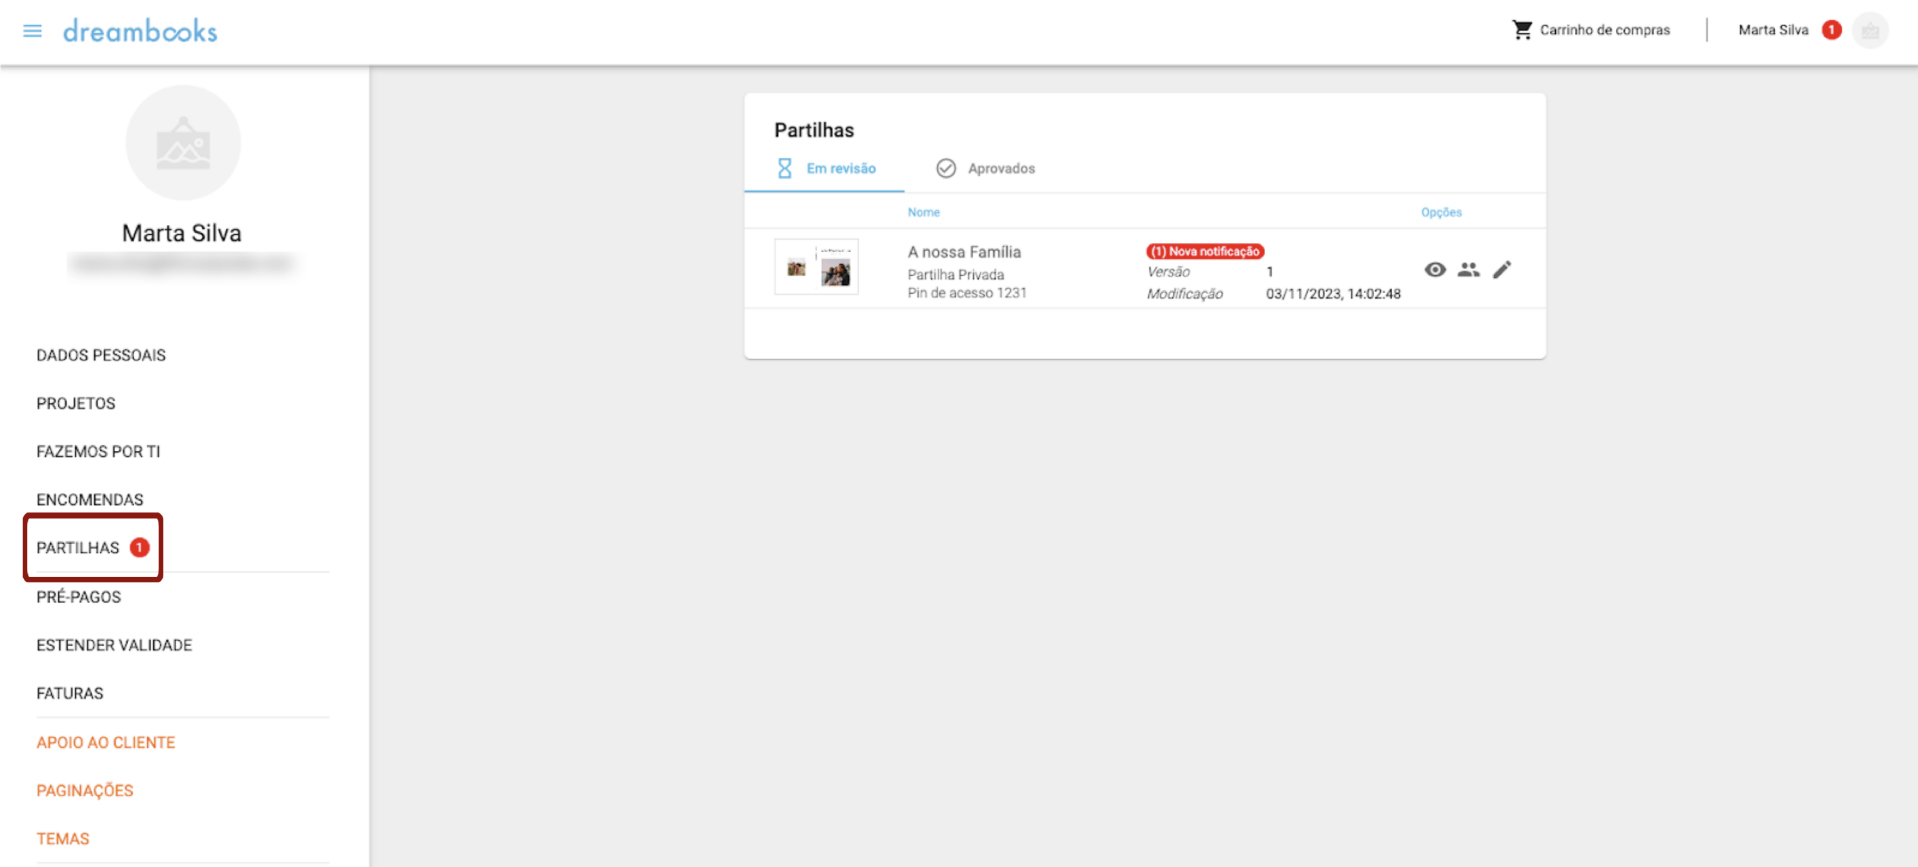Open the Apoio ao Cliente link

[106, 742]
